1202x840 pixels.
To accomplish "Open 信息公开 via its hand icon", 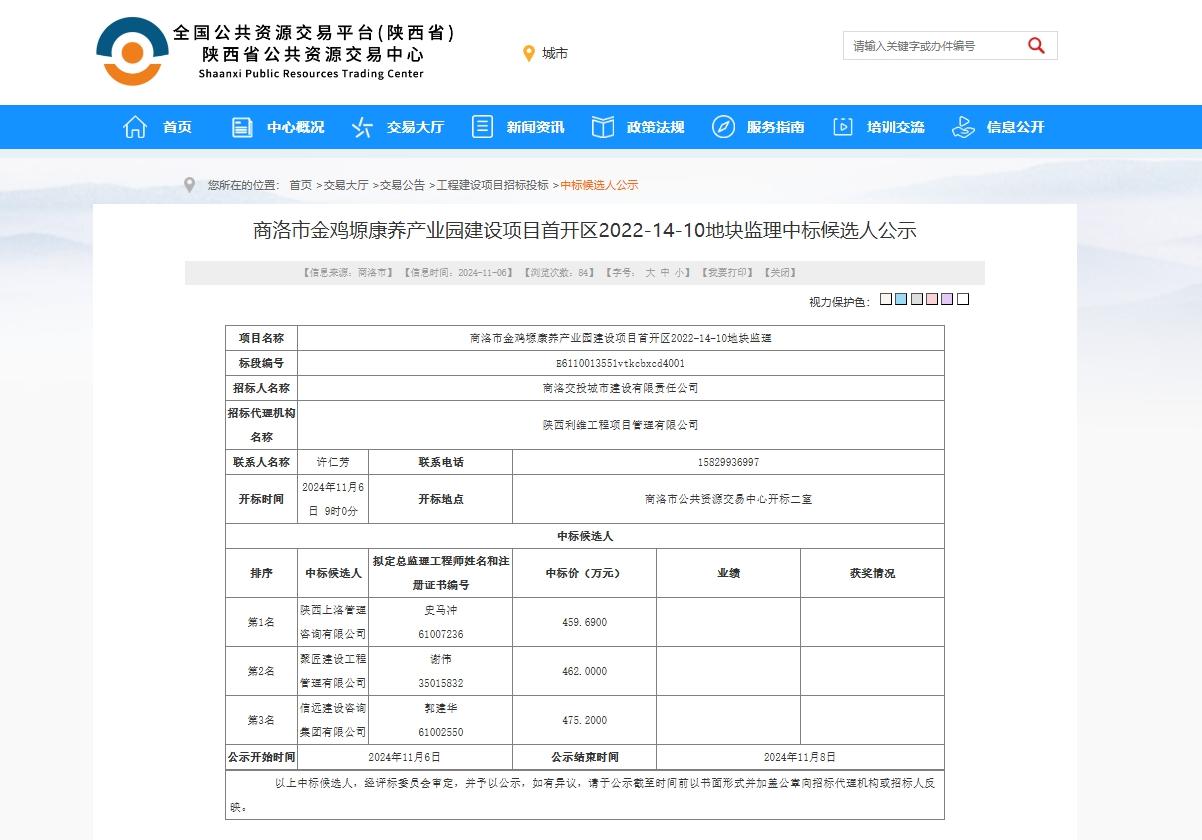I will [x=963, y=127].
